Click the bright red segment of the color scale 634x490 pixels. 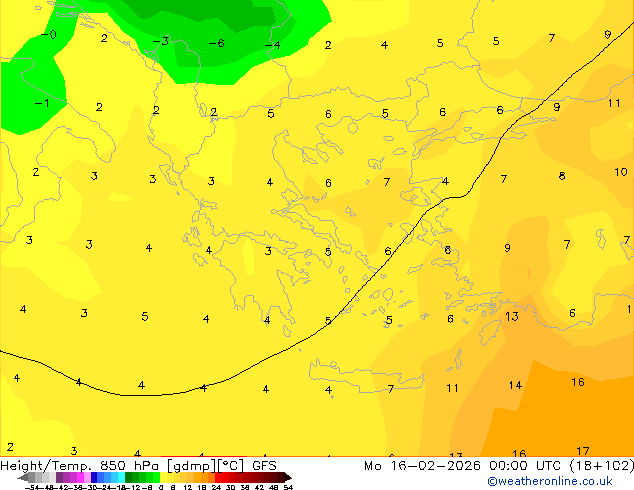coord(218,477)
